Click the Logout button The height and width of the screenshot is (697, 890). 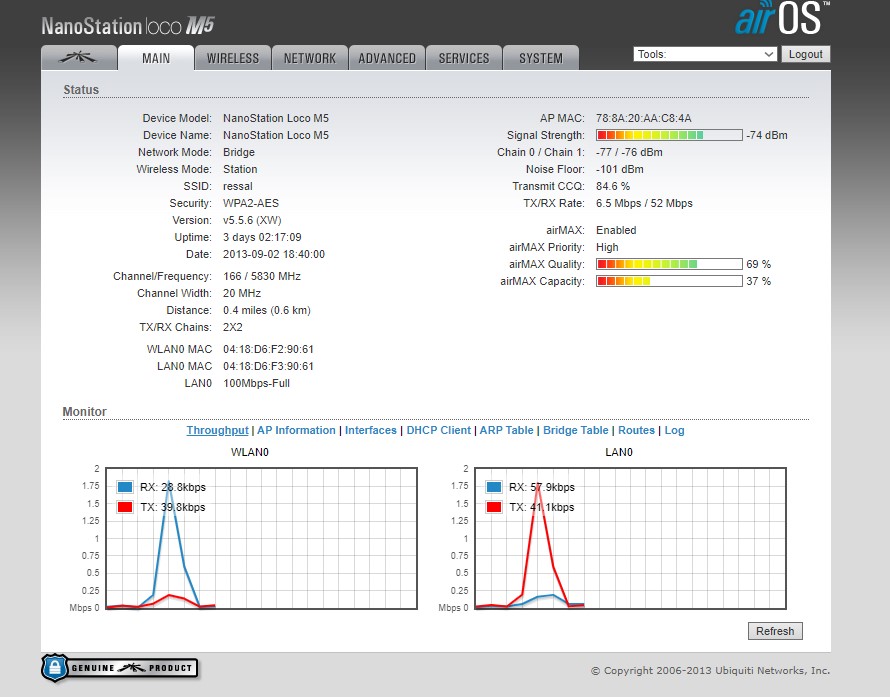click(x=805, y=54)
